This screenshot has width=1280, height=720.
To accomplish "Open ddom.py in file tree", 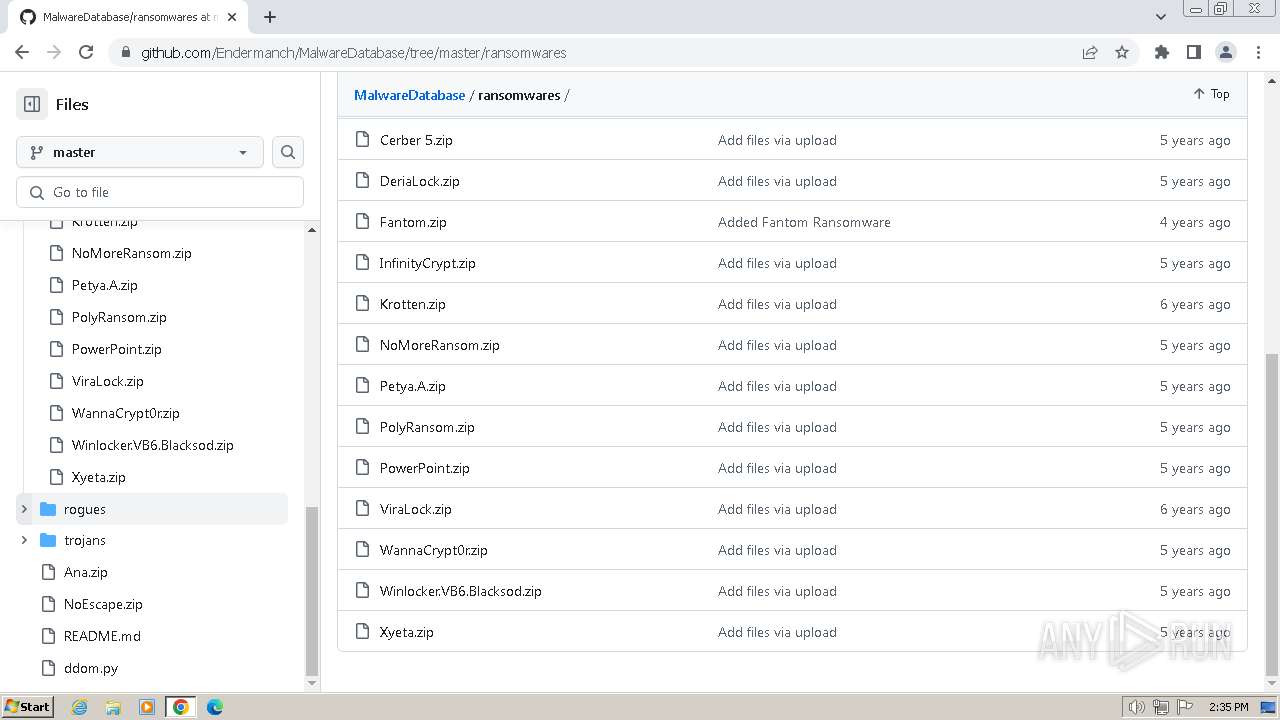I will pos(91,668).
